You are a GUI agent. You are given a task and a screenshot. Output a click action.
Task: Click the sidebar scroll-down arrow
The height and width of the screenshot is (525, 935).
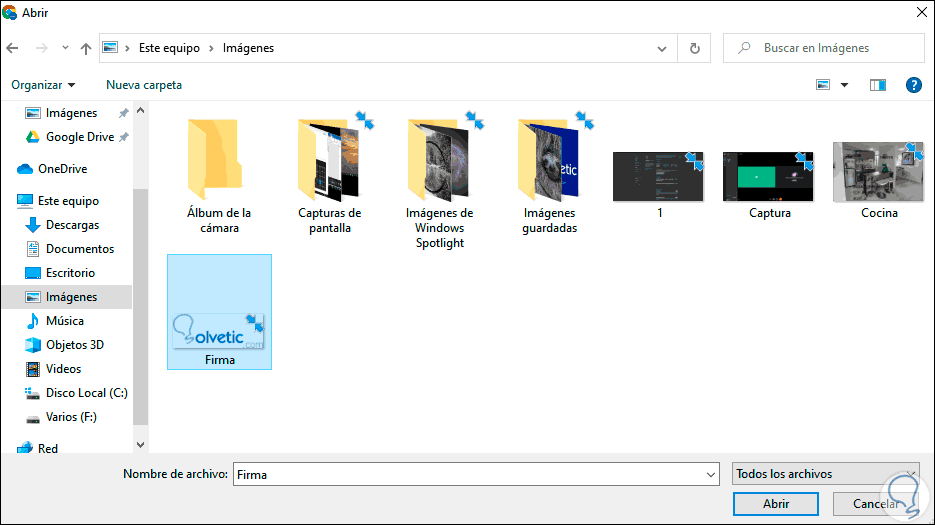click(141, 445)
